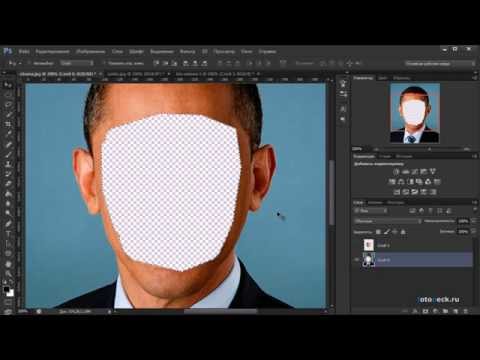Toggle visibility eye of the selected bottom layer
The width and height of the screenshot is (480, 360).
tap(357, 260)
